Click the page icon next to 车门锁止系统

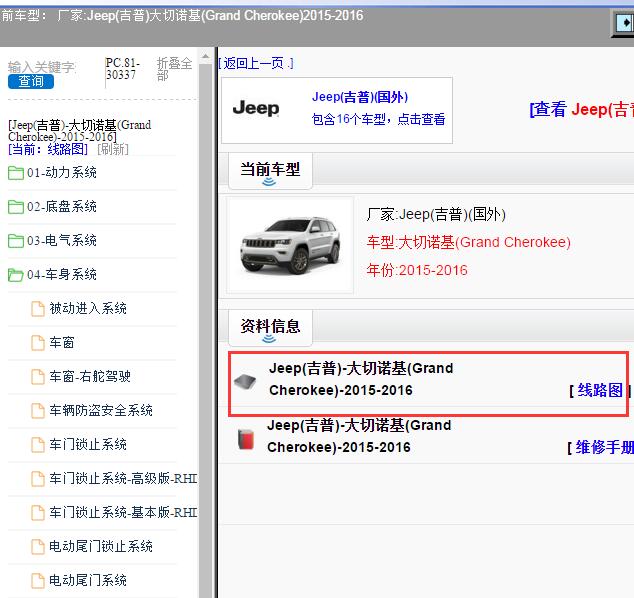coord(38,445)
